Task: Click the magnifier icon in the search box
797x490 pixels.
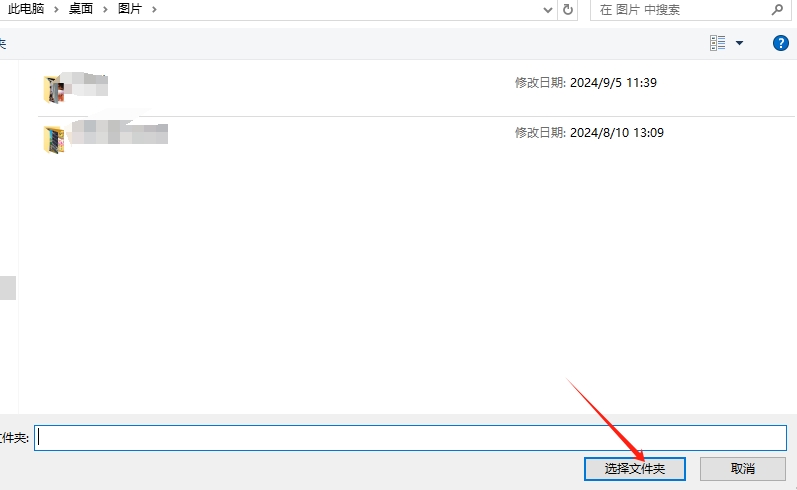Action: (777, 9)
